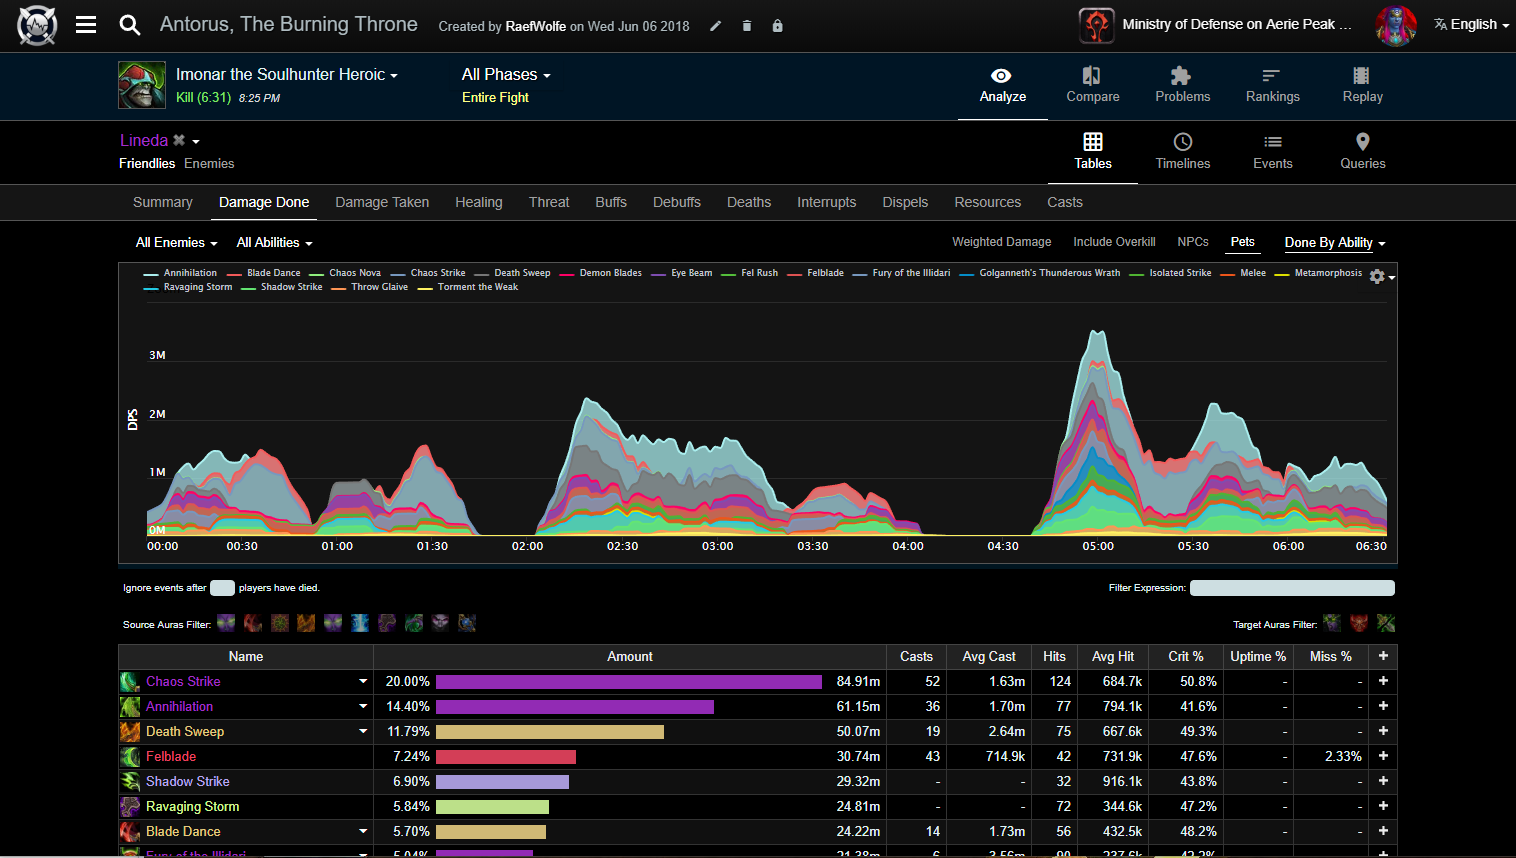The height and width of the screenshot is (858, 1516).
Task: Filter by orange flame source aura icon
Action: pyautogui.click(x=306, y=623)
